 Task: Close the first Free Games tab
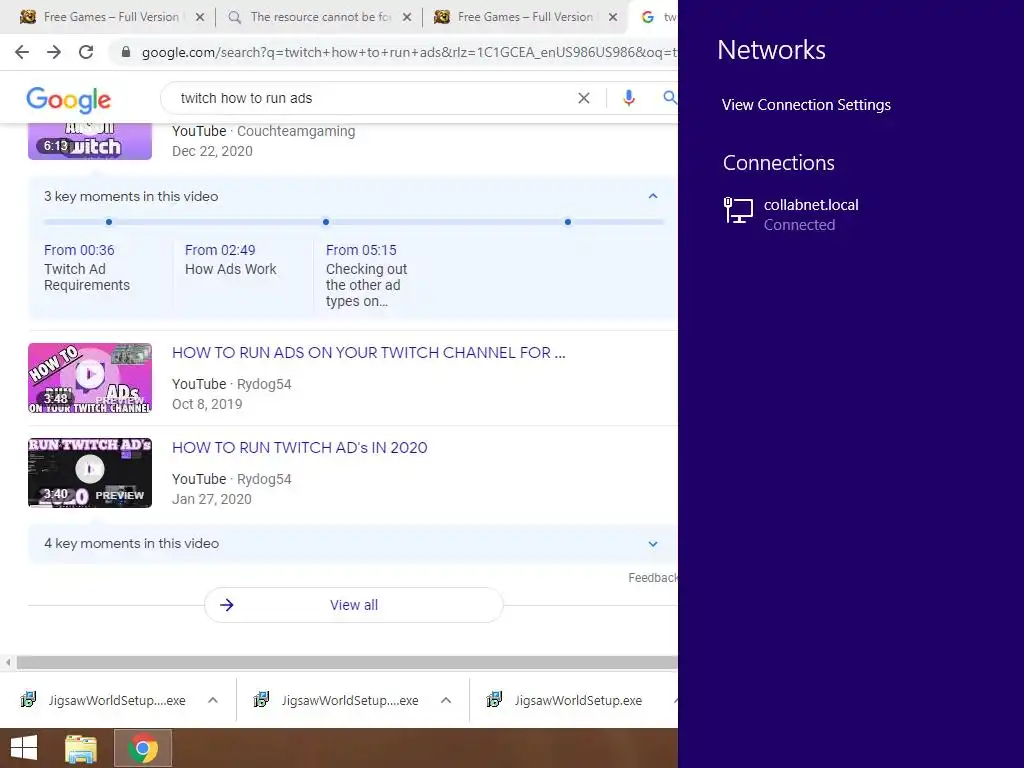tap(200, 17)
